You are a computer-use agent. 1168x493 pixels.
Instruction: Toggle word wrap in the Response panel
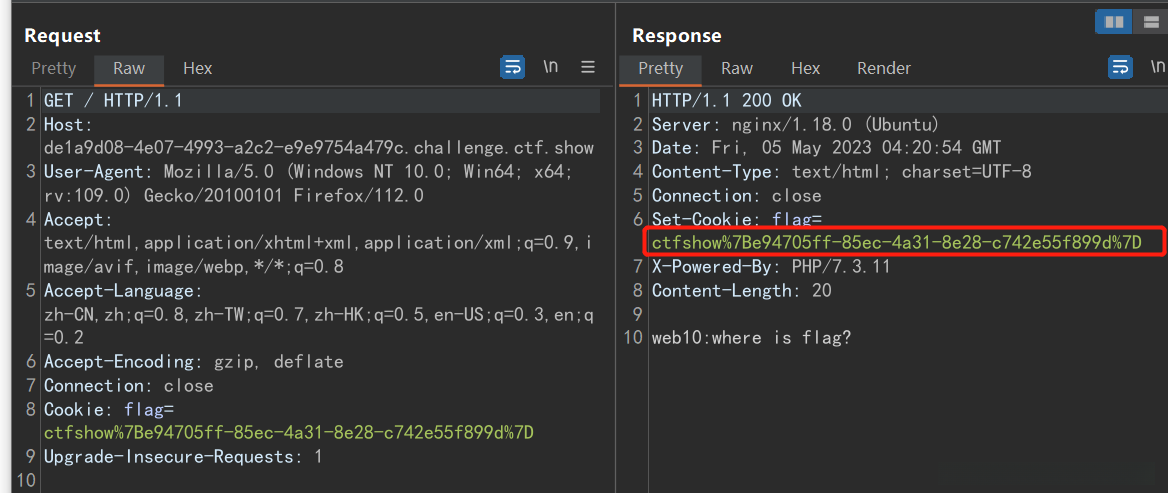tap(1121, 68)
